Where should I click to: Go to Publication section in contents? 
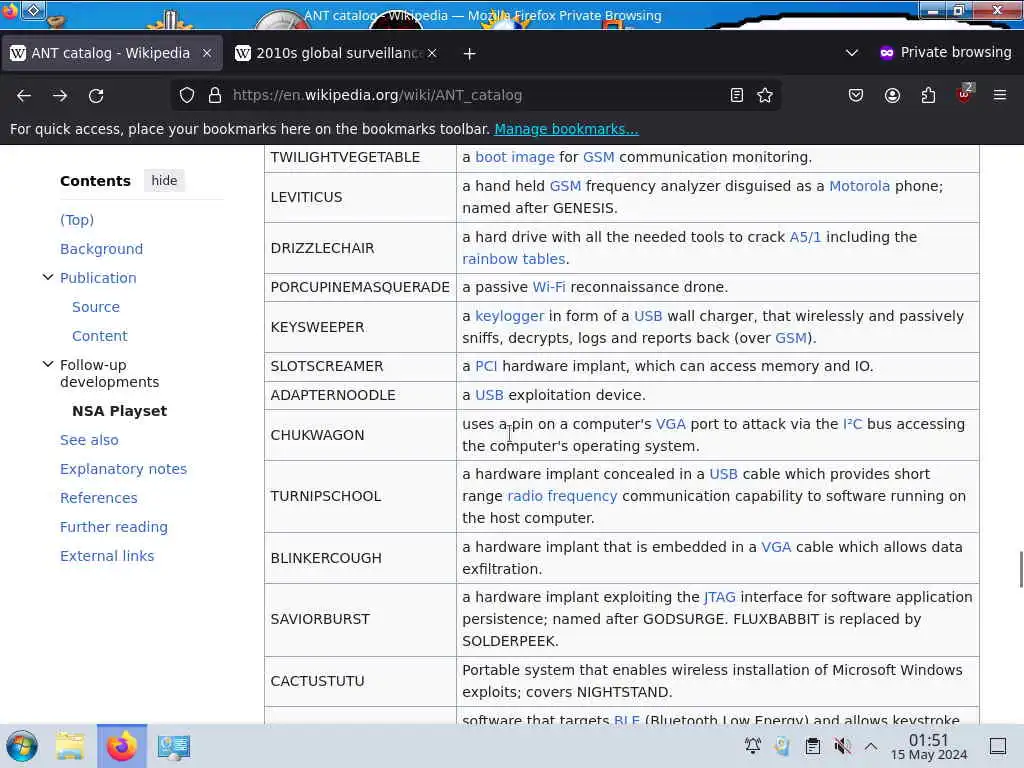[x=98, y=278]
